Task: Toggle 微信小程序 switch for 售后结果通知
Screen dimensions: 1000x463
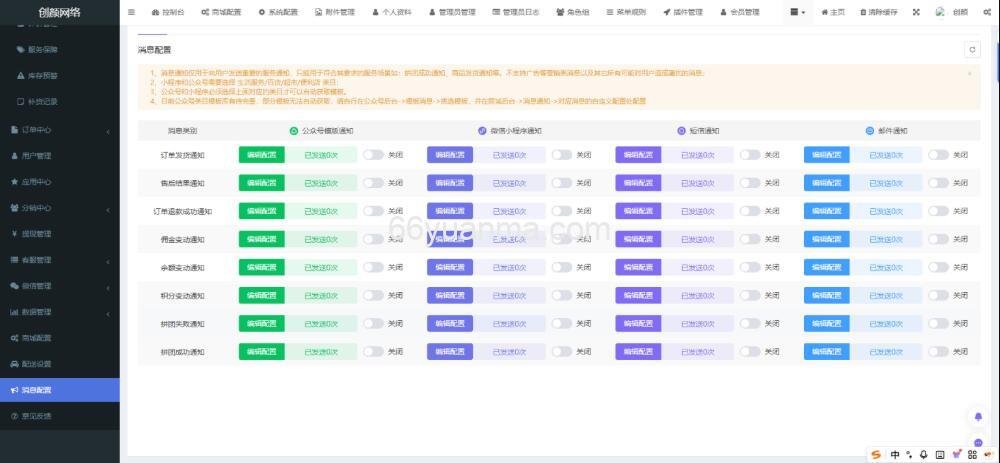Action: point(562,183)
